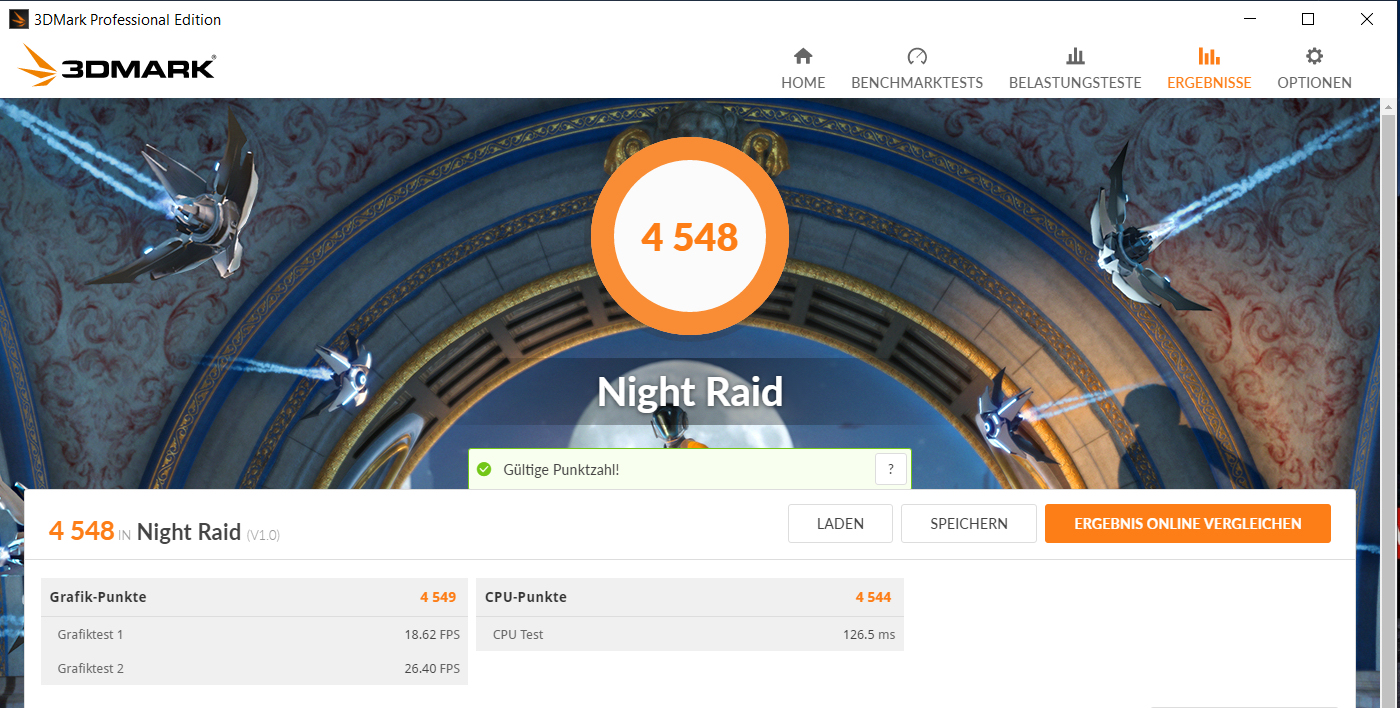
Task: Click the (V1.0) version label
Action: (x=263, y=535)
